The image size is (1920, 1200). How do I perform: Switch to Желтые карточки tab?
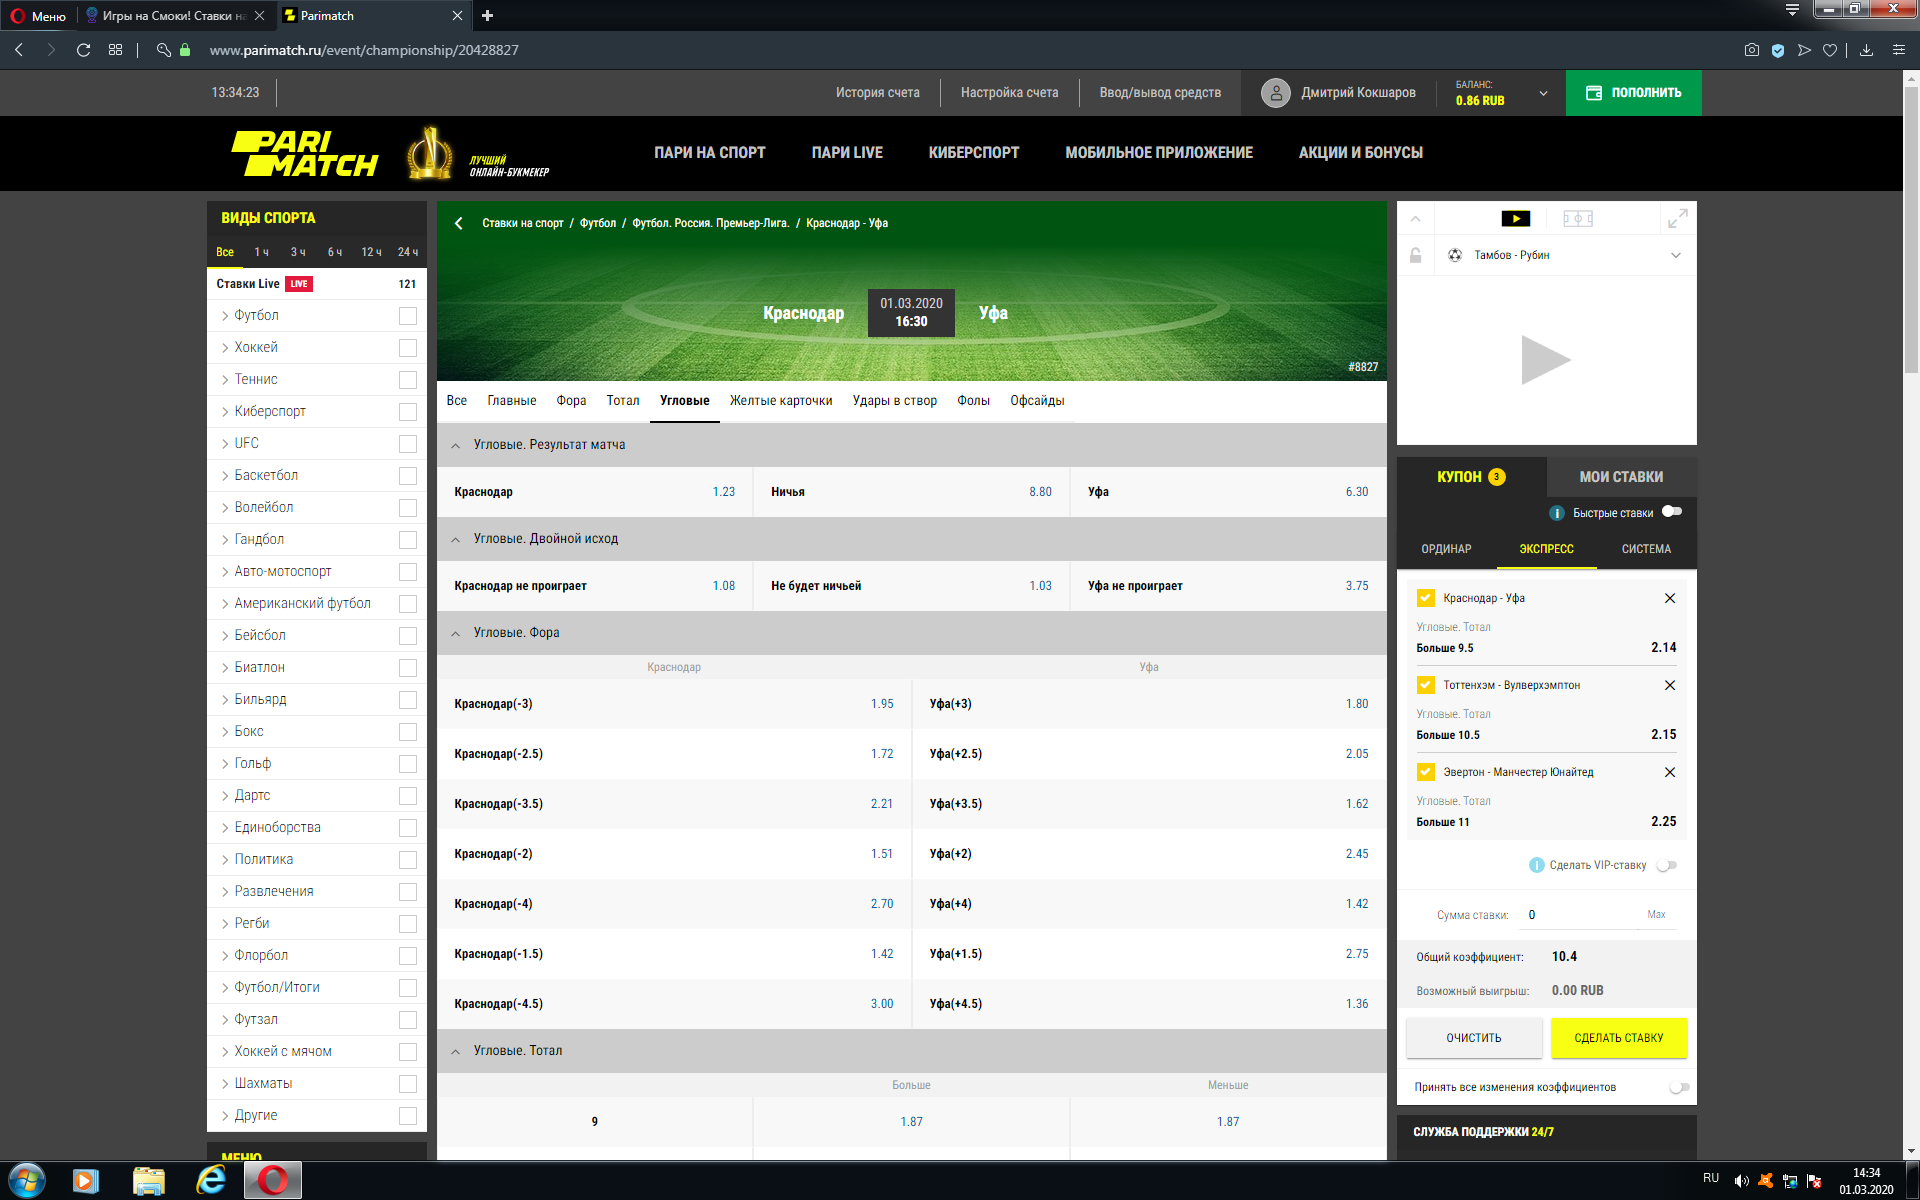pos(781,401)
